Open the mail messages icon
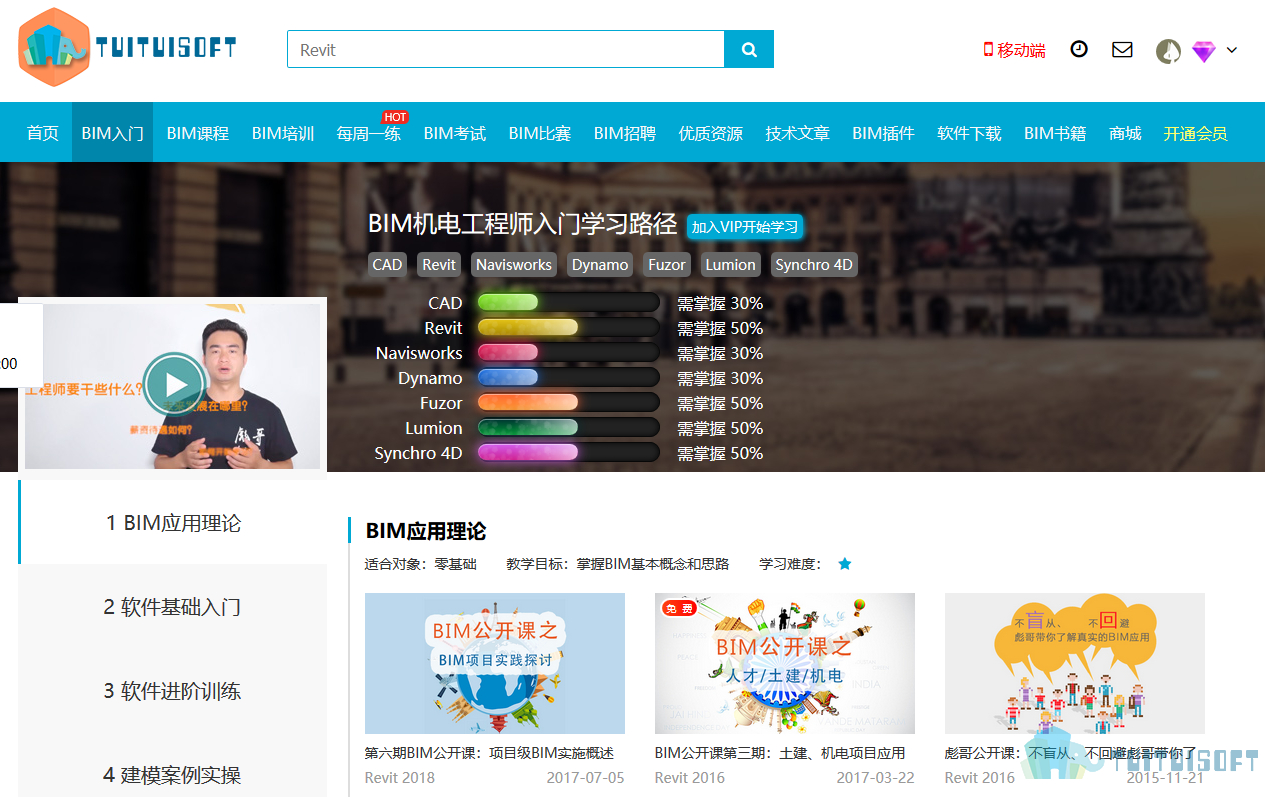The image size is (1265, 797). coord(1122,49)
